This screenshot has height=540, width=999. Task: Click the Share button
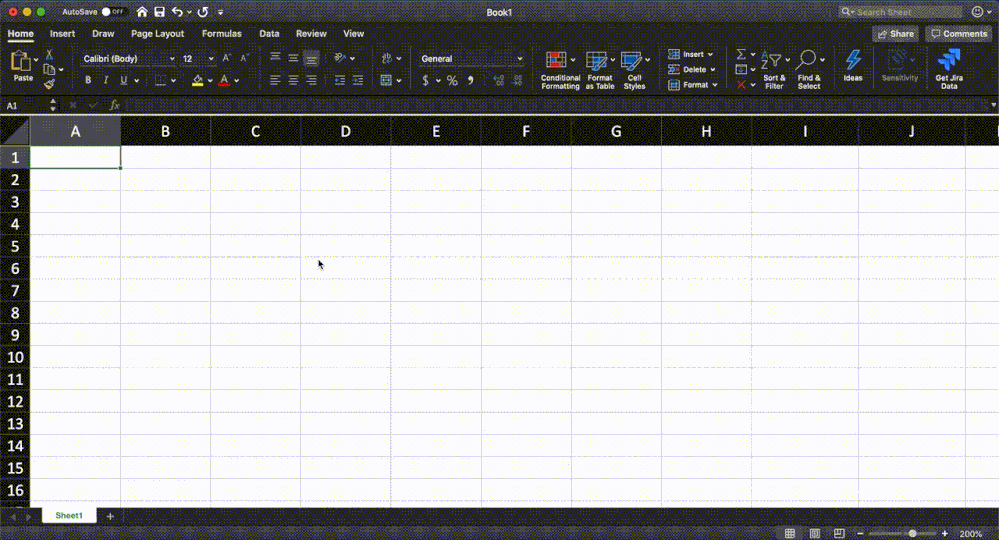[896, 34]
